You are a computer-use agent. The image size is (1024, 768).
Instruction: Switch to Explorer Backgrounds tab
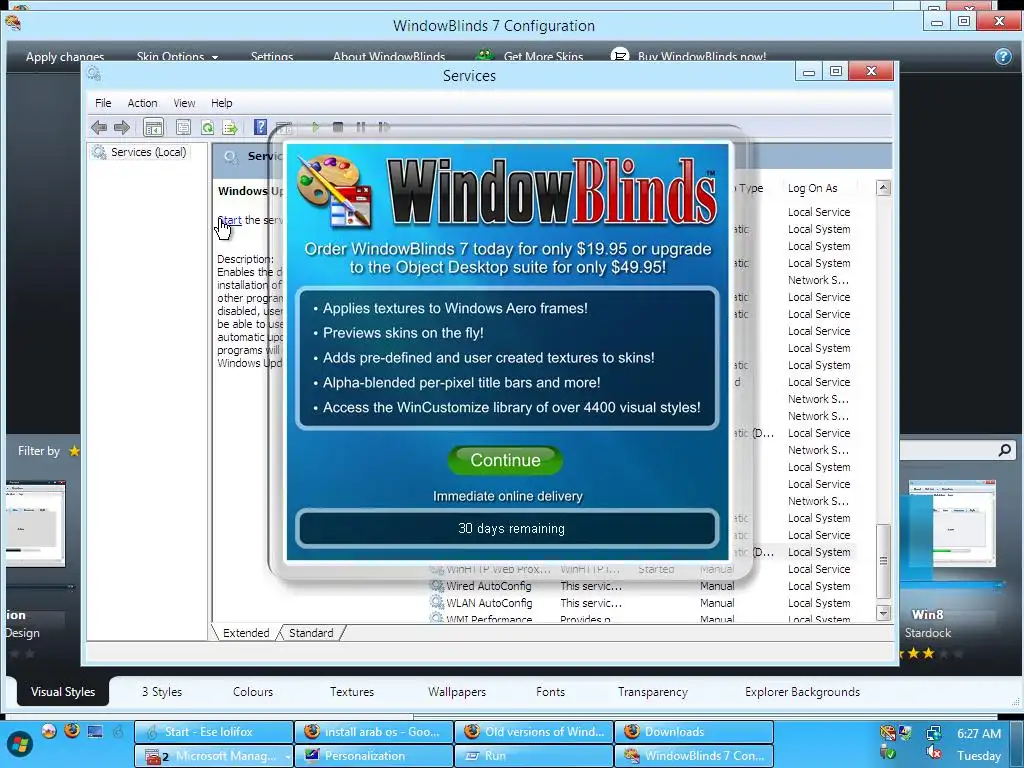802,692
